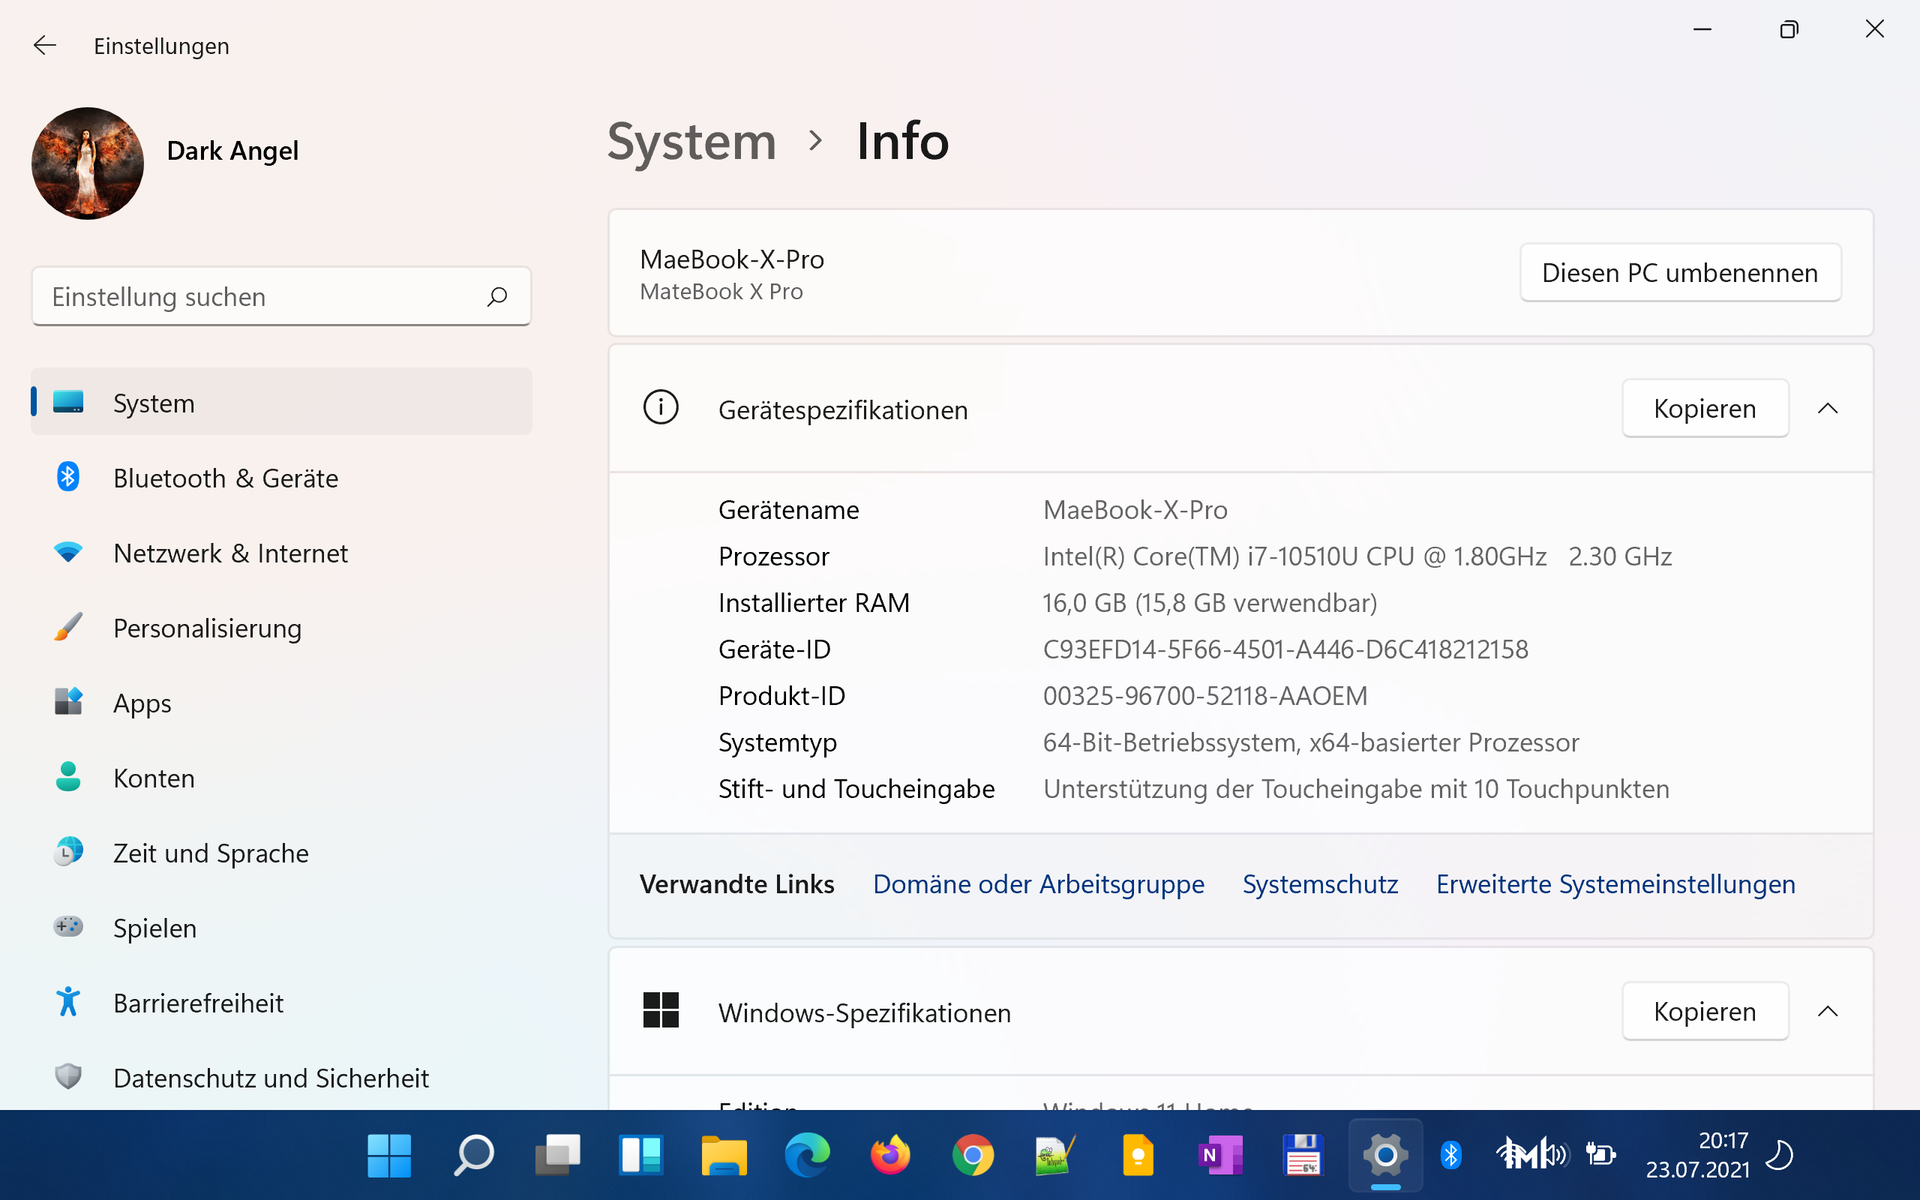Image resolution: width=1920 pixels, height=1200 pixels.
Task: Open the floppy disk app in taskbar
Action: (x=1303, y=1156)
